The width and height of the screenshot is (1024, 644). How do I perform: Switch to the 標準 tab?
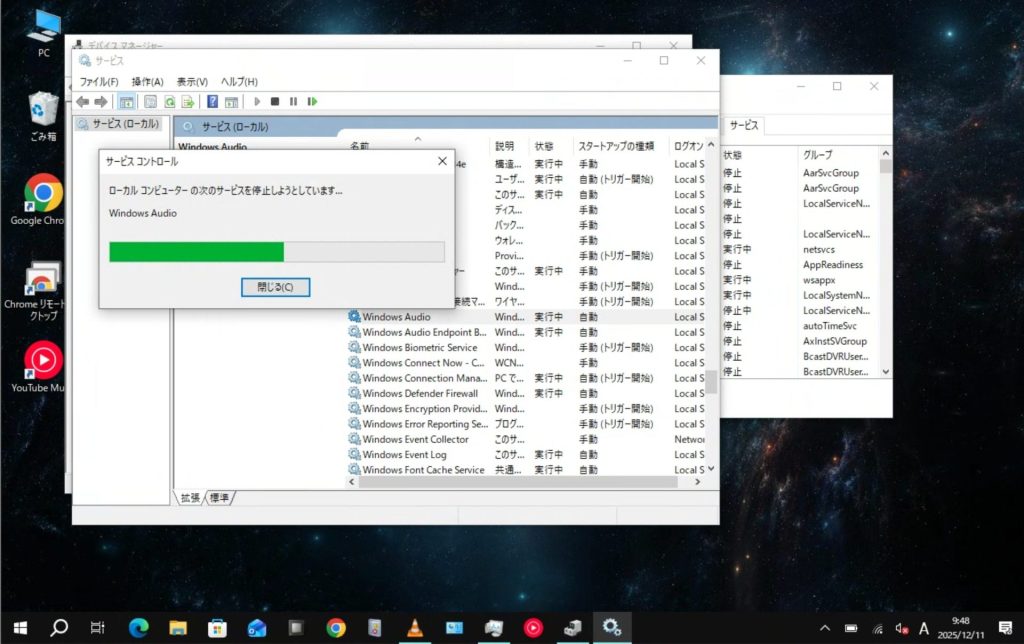218,496
